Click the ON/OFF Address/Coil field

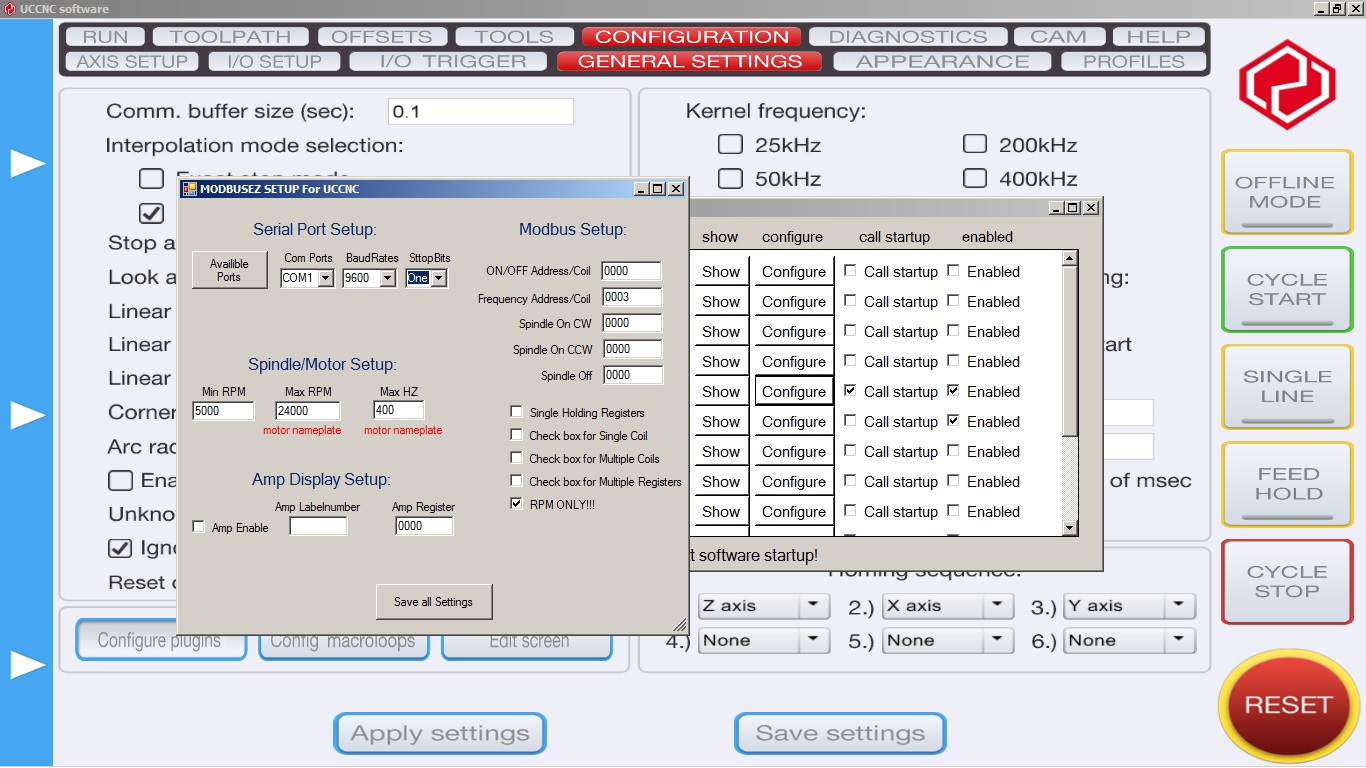pyautogui.click(x=632, y=271)
